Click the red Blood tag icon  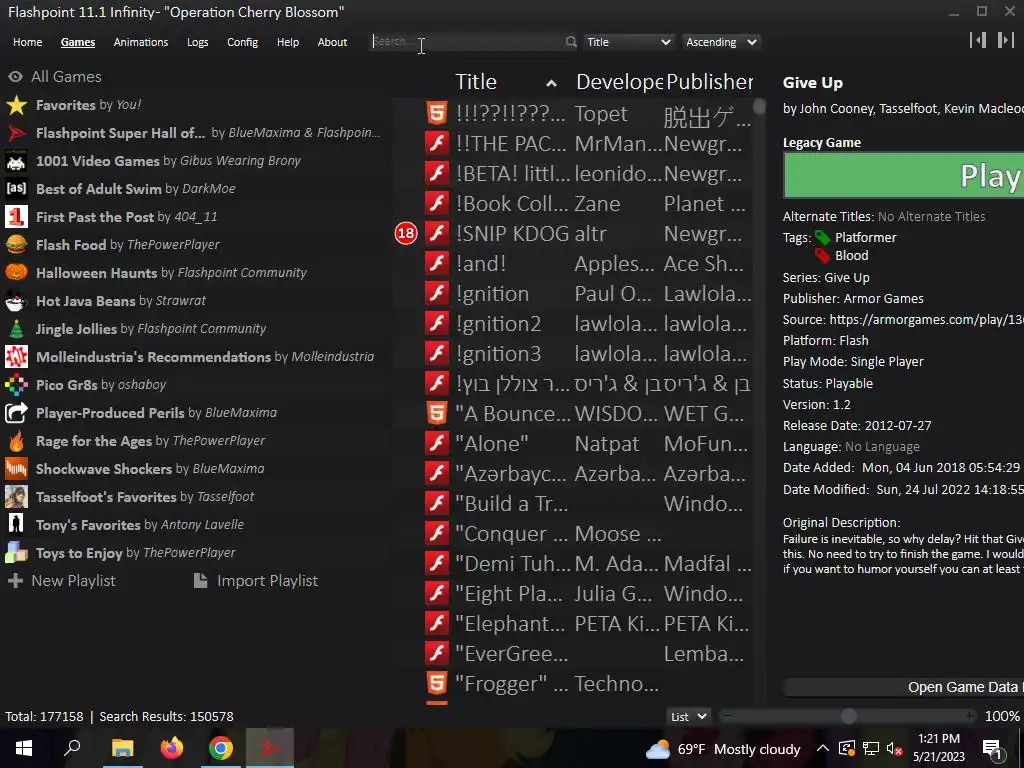pyautogui.click(x=823, y=255)
